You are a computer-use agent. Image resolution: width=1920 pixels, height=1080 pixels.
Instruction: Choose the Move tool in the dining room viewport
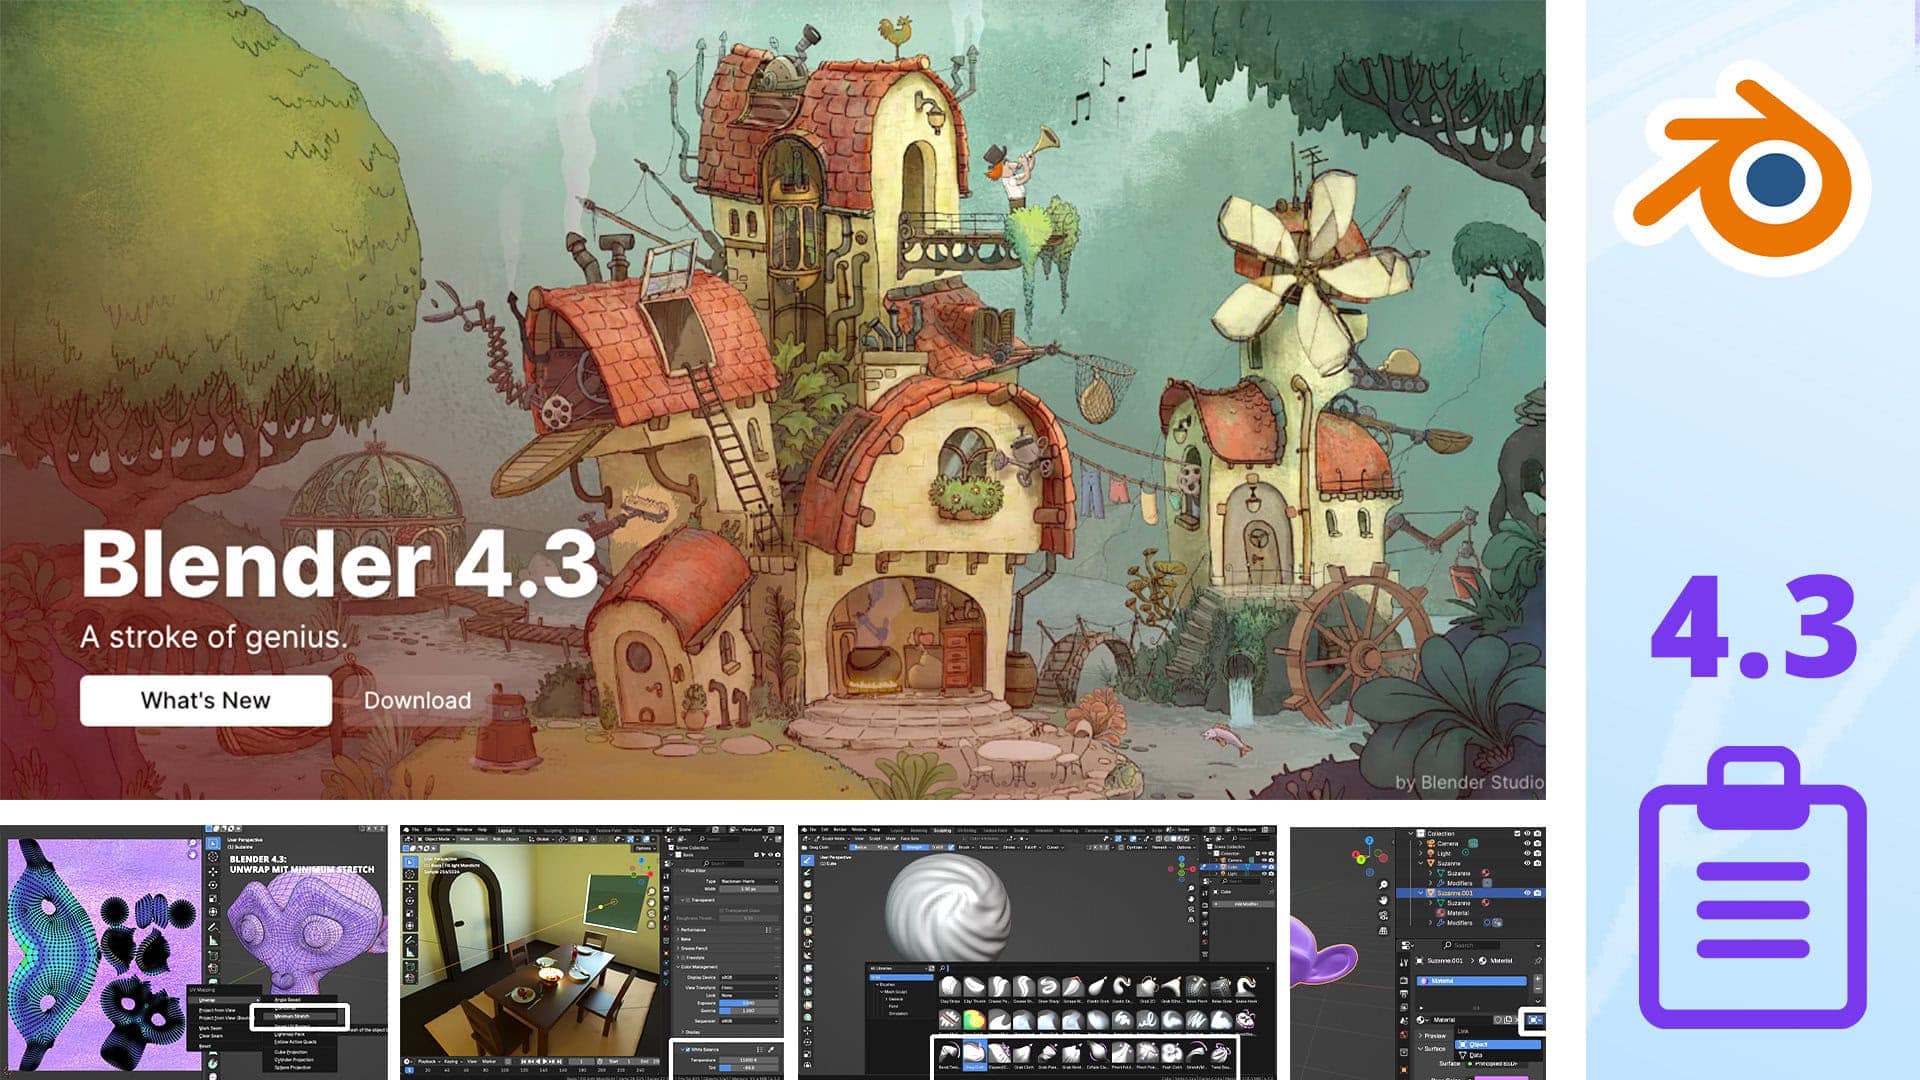coord(410,889)
